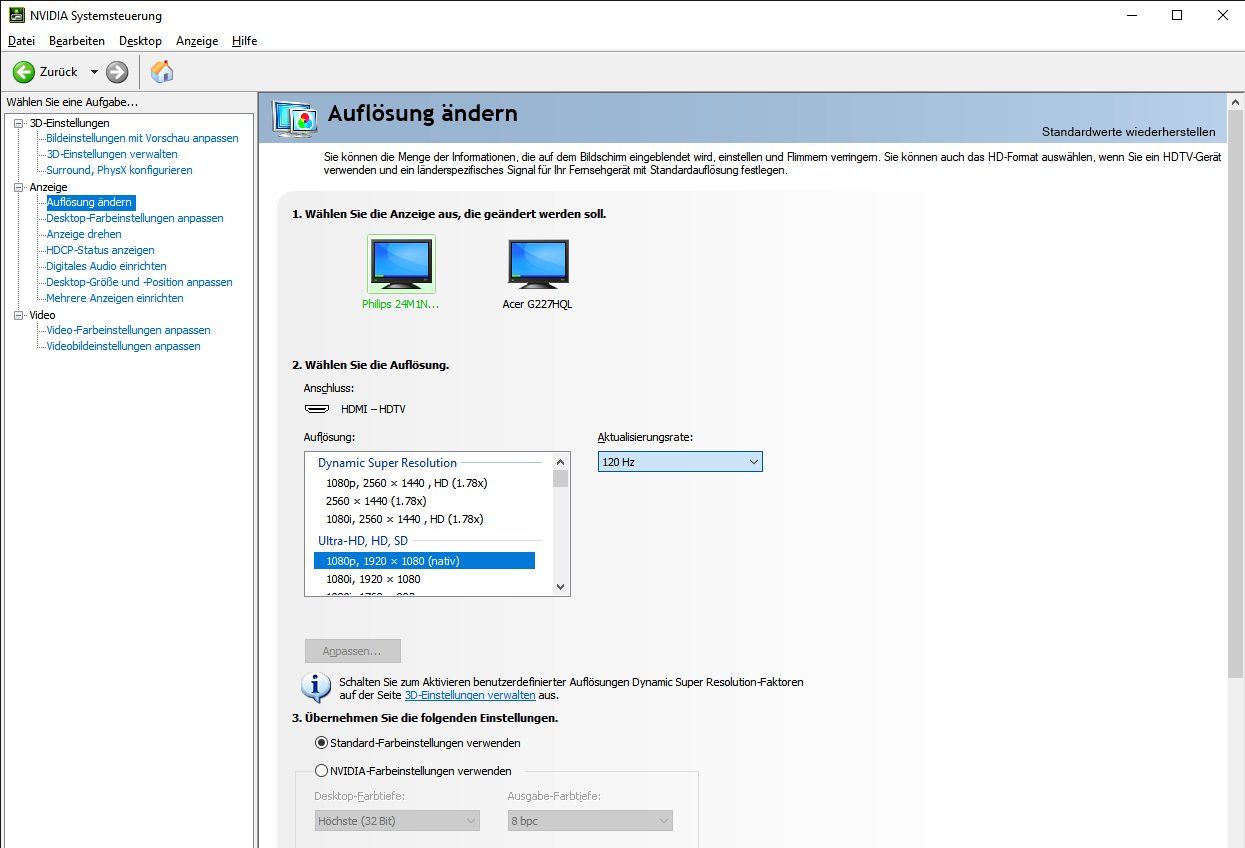This screenshot has width=1245, height=848.
Task: Open the Desktop-Farbtiefe dropdown
Action: [397, 821]
